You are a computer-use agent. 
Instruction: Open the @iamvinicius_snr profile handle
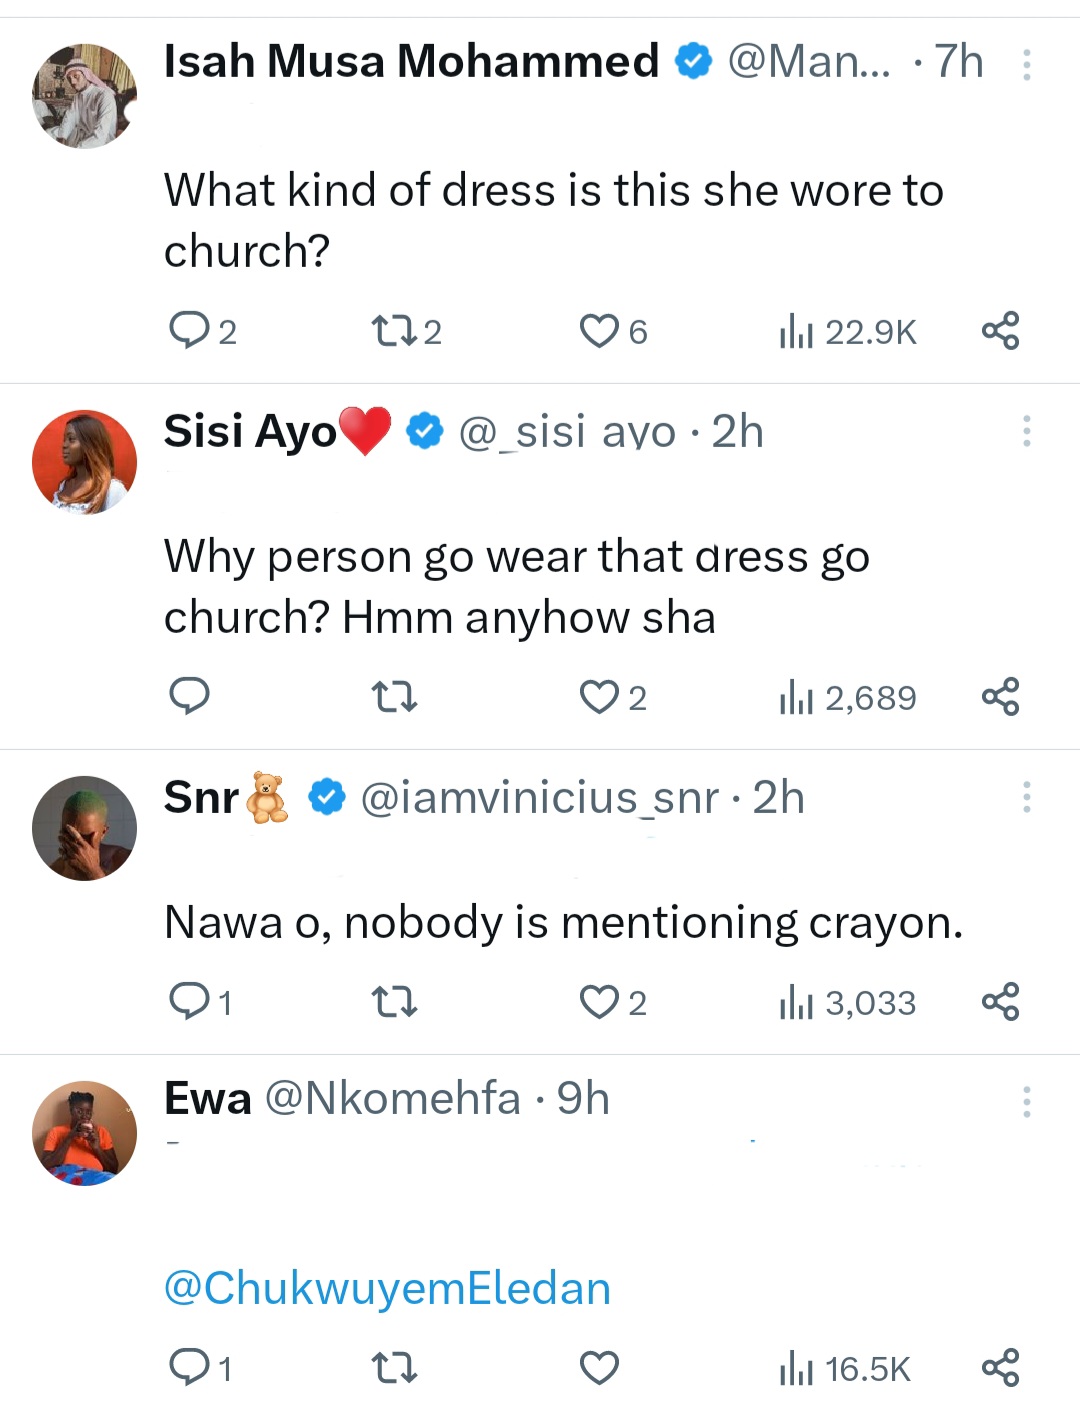[x=539, y=798]
